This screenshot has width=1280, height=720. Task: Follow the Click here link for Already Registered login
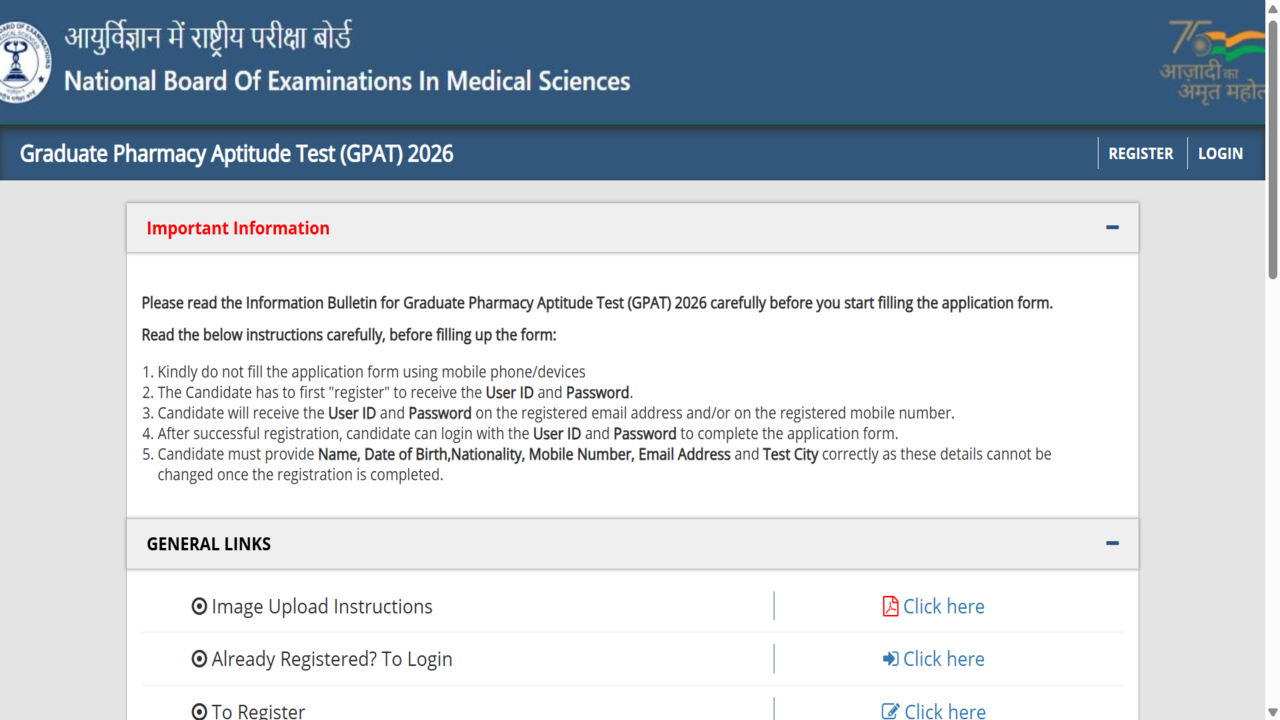943,659
